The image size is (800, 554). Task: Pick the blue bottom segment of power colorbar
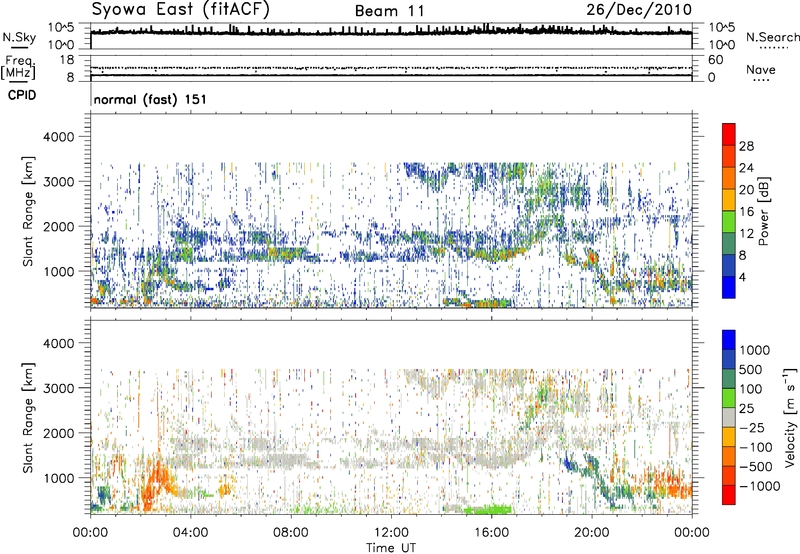(729, 287)
